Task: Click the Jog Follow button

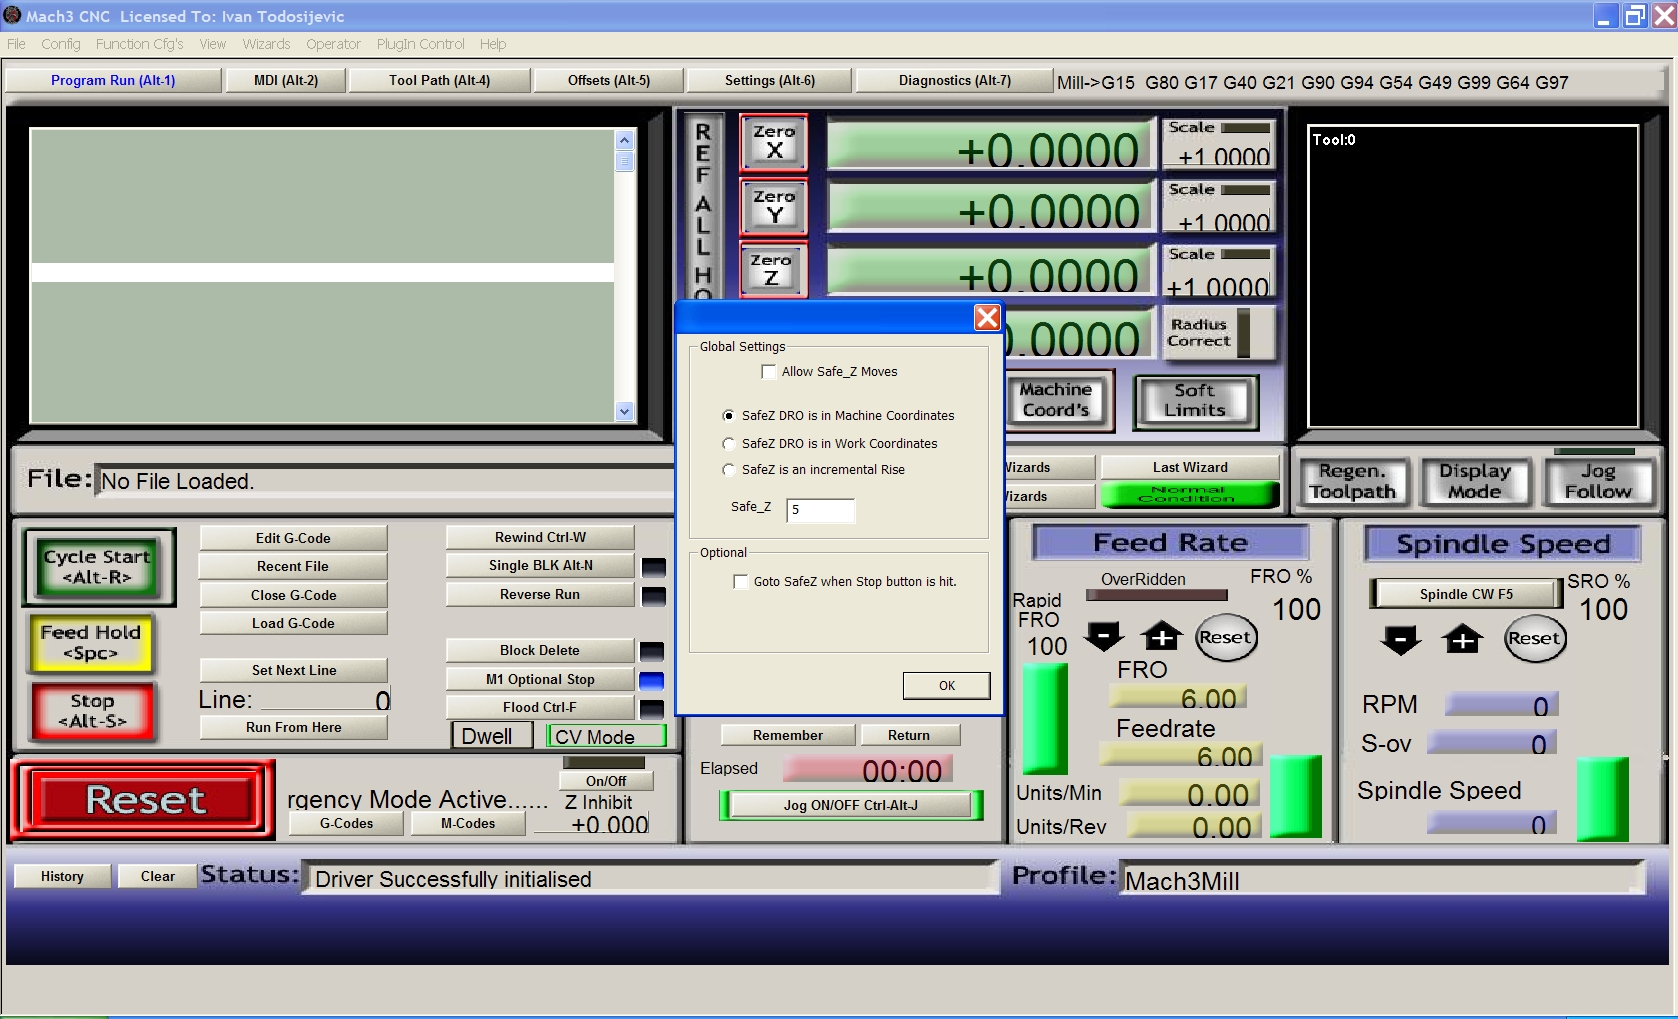Action: coord(1598,481)
